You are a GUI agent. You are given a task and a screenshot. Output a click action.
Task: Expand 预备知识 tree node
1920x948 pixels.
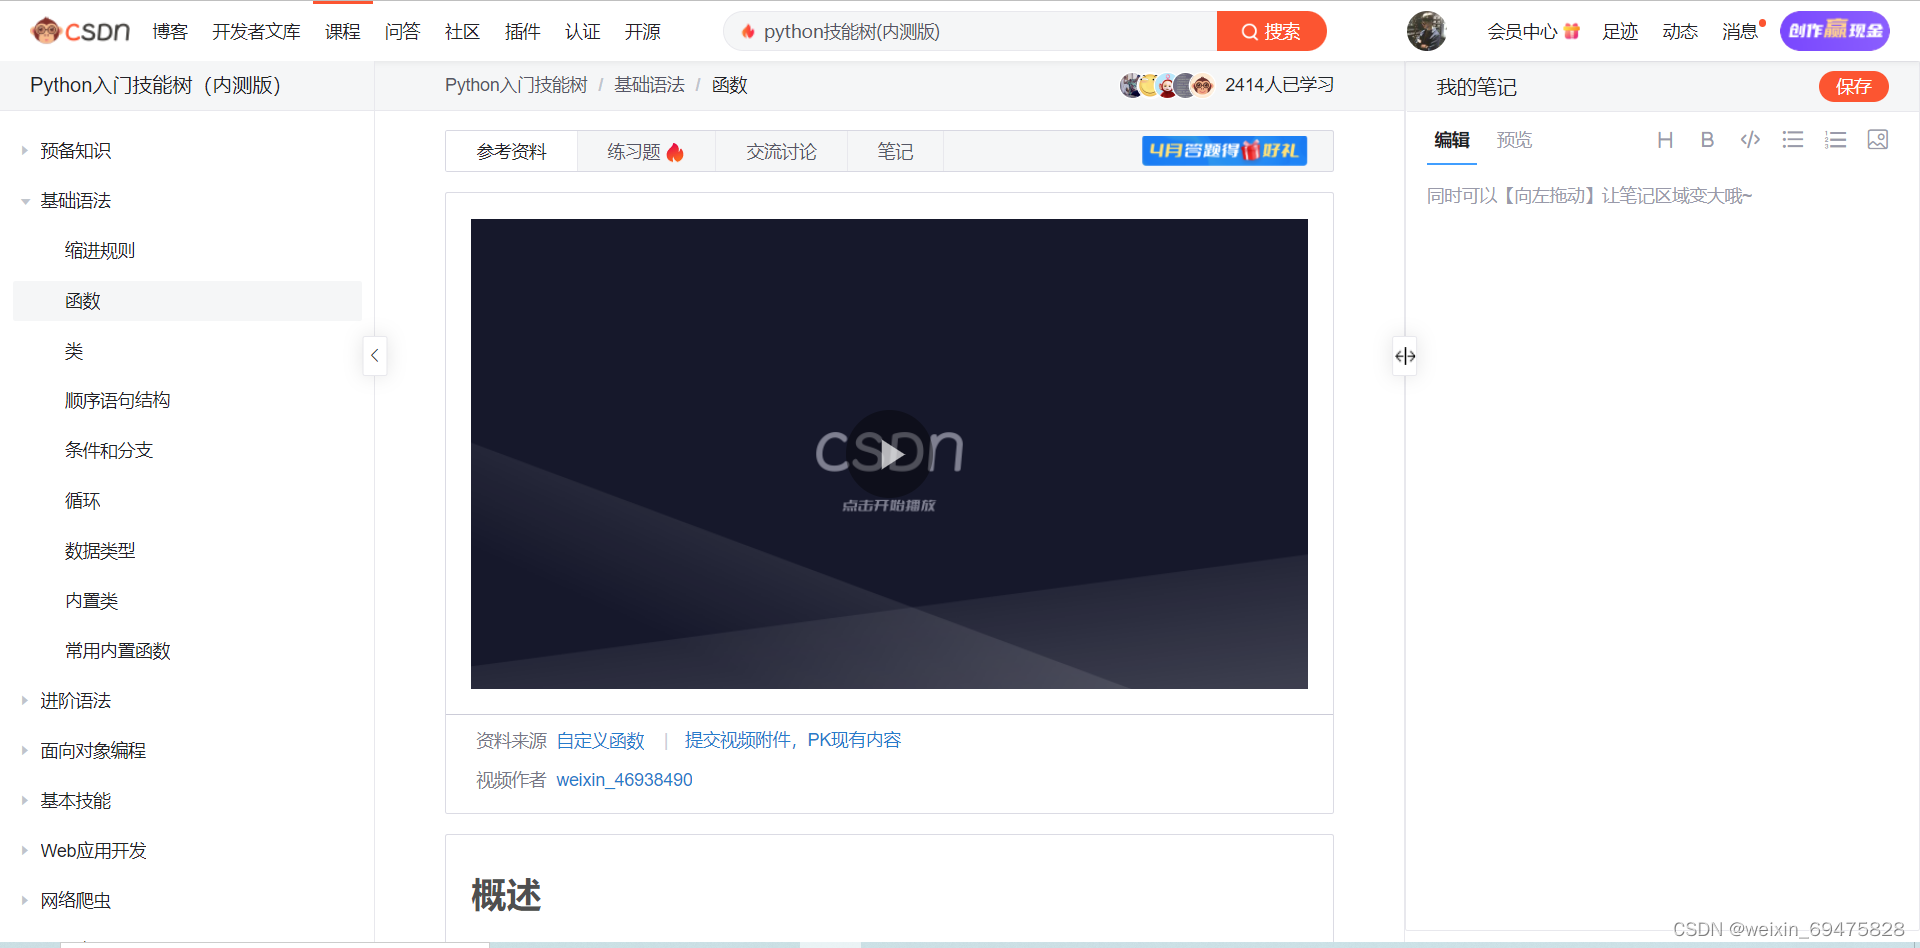coord(25,151)
